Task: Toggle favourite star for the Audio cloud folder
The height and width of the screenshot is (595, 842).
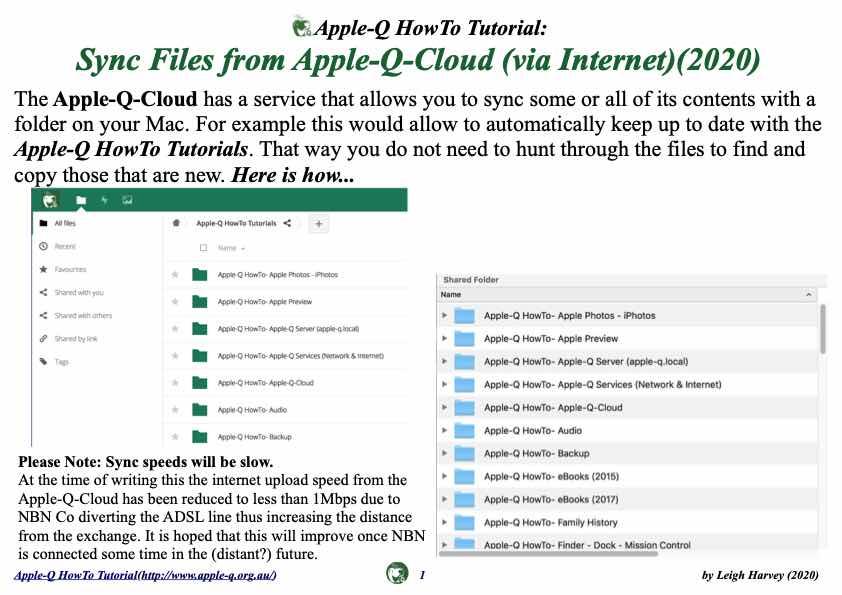Action: click(x=175, y=410)
